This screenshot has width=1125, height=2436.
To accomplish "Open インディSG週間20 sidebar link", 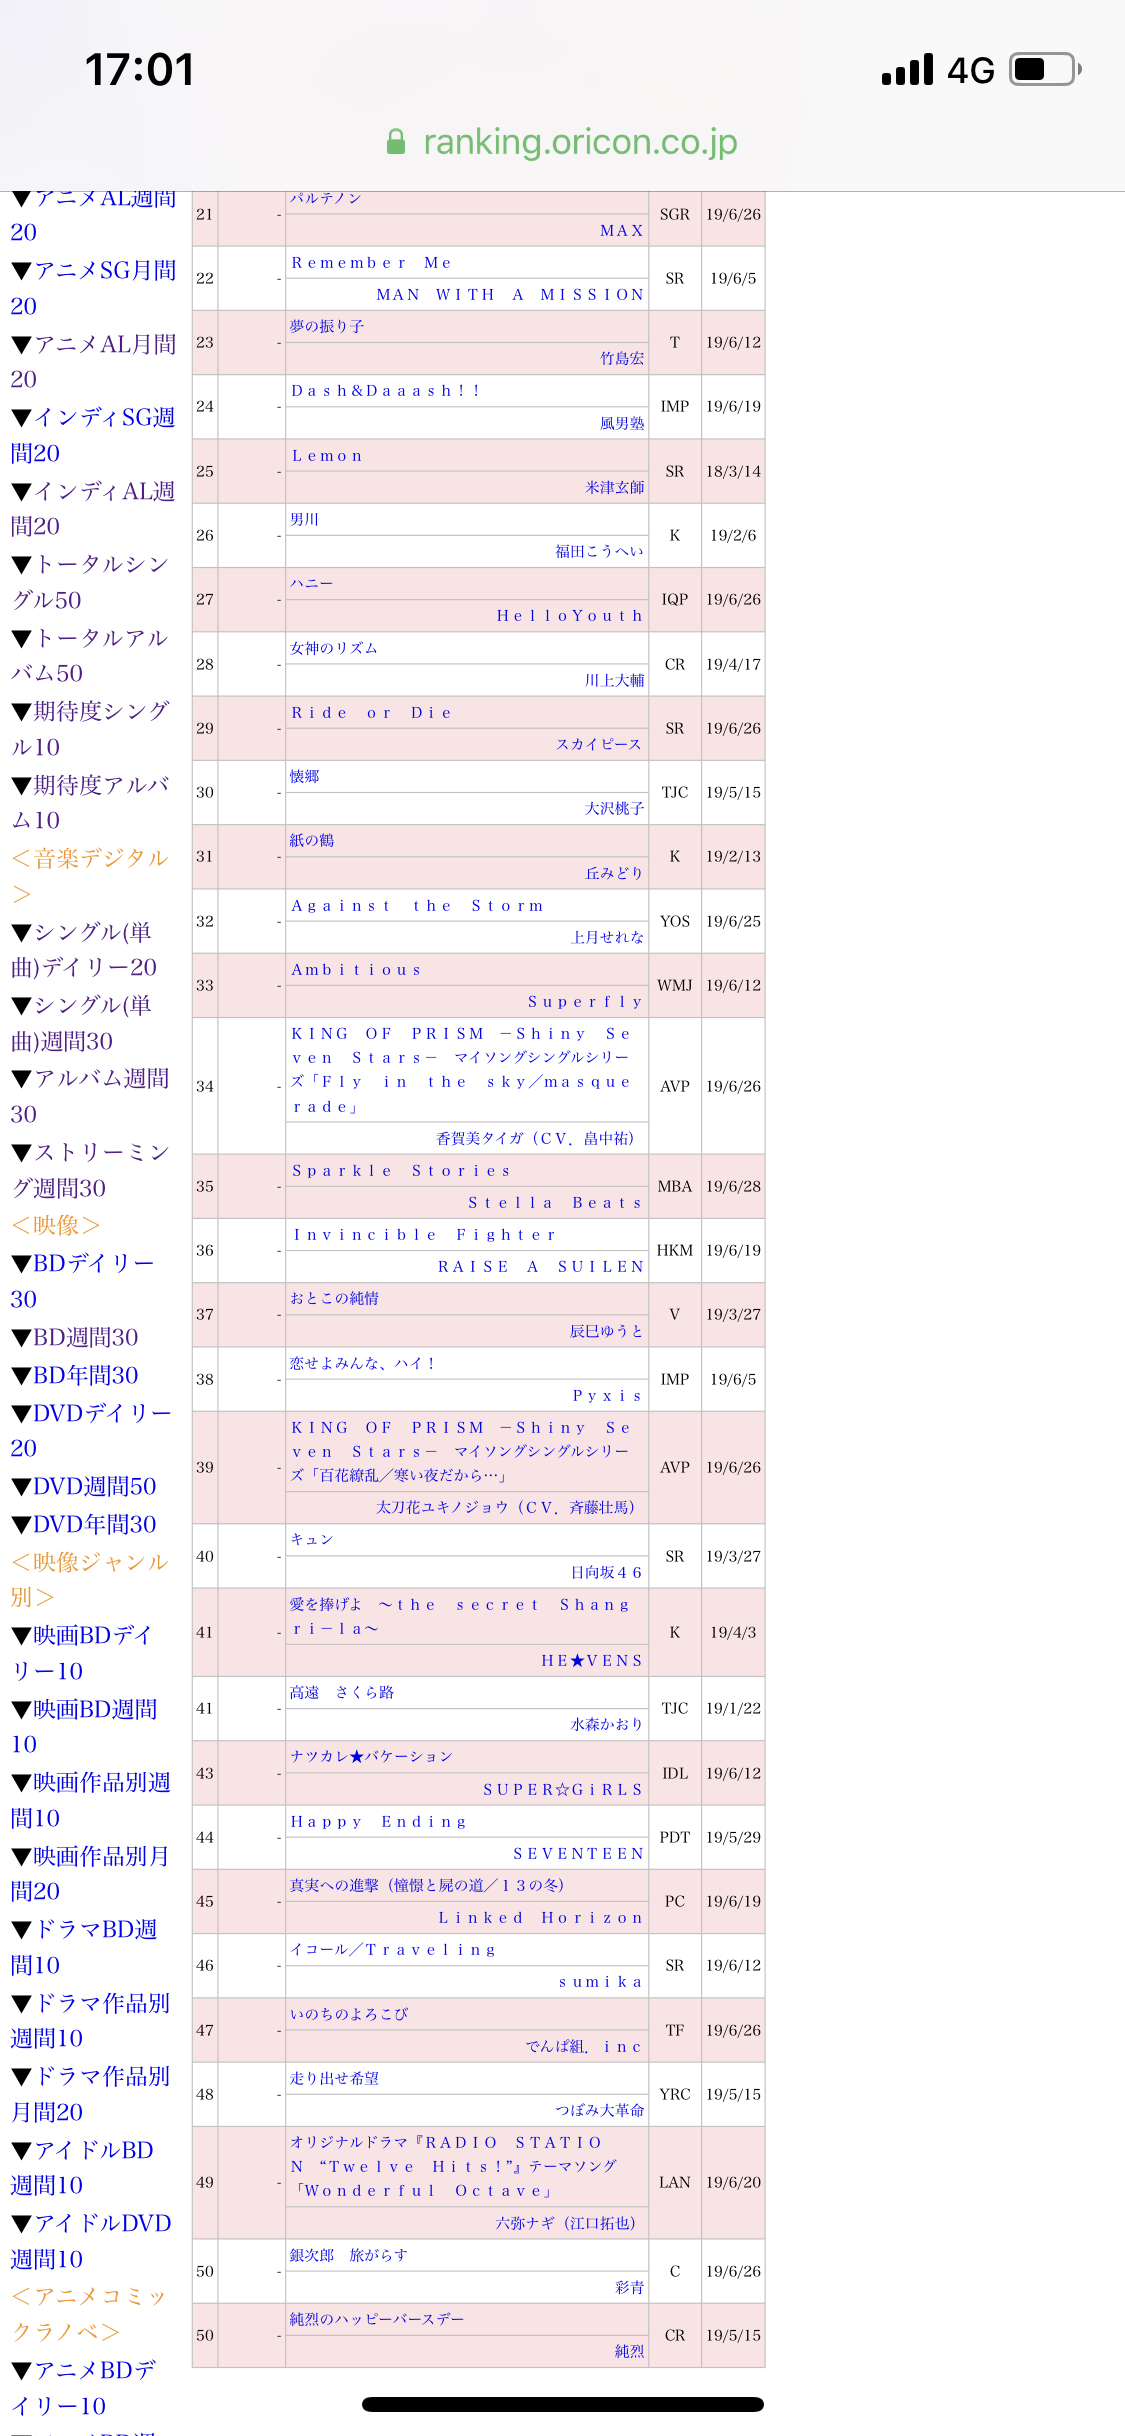I will [x=93, y=435].
